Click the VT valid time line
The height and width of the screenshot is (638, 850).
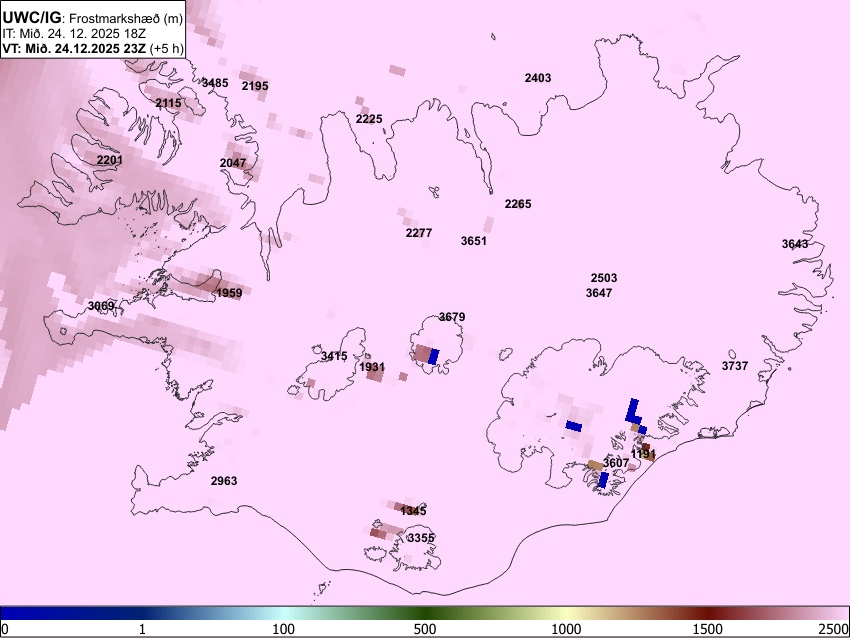93,48
